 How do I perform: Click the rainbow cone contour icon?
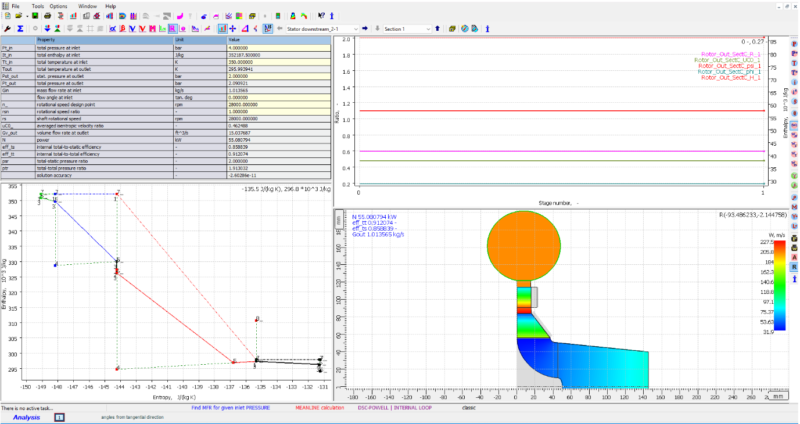coord(293,16)
